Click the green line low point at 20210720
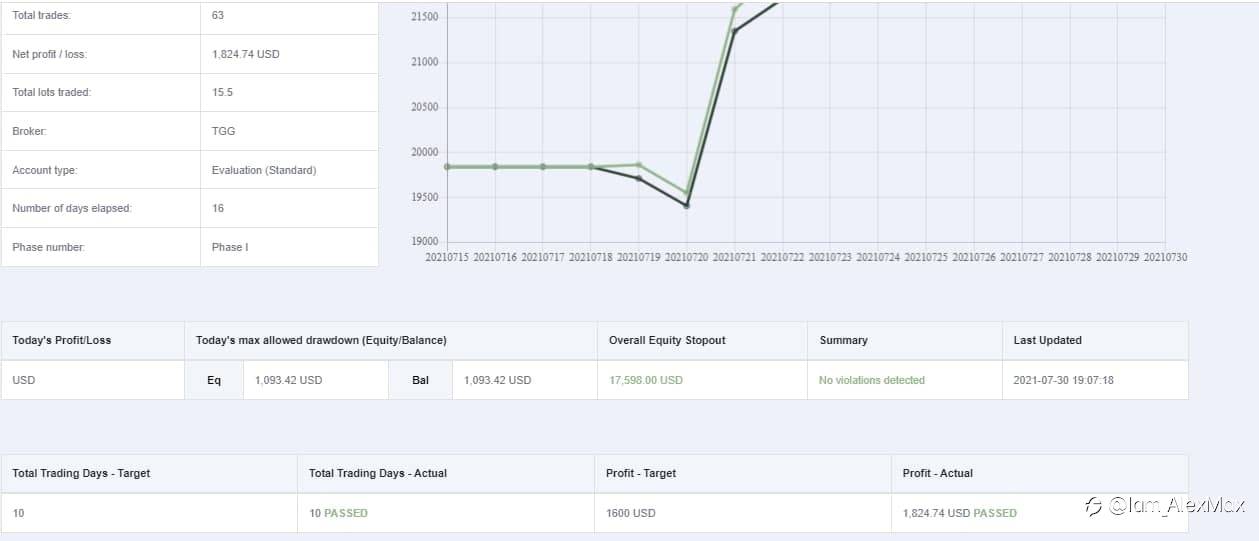The width and height of the screenshot is (1259, 541). (x=686, y=193)
